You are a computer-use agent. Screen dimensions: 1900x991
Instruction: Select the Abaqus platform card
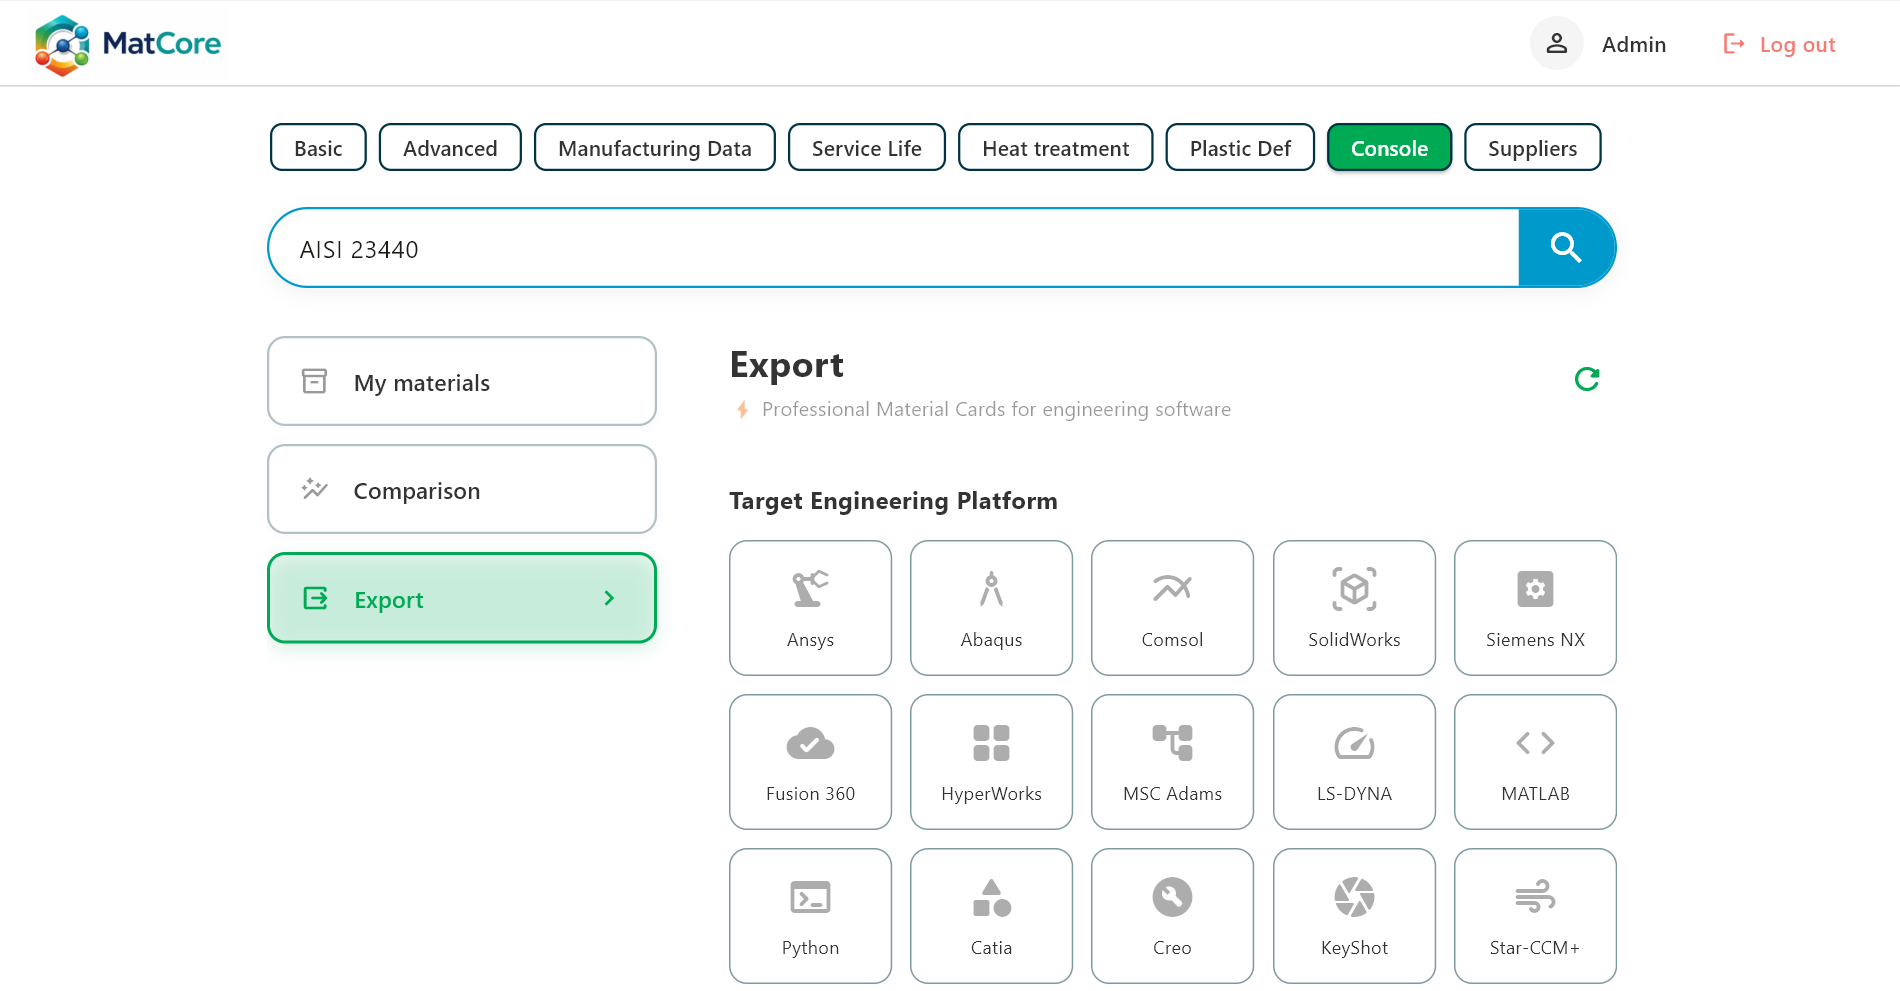[991, 608]
